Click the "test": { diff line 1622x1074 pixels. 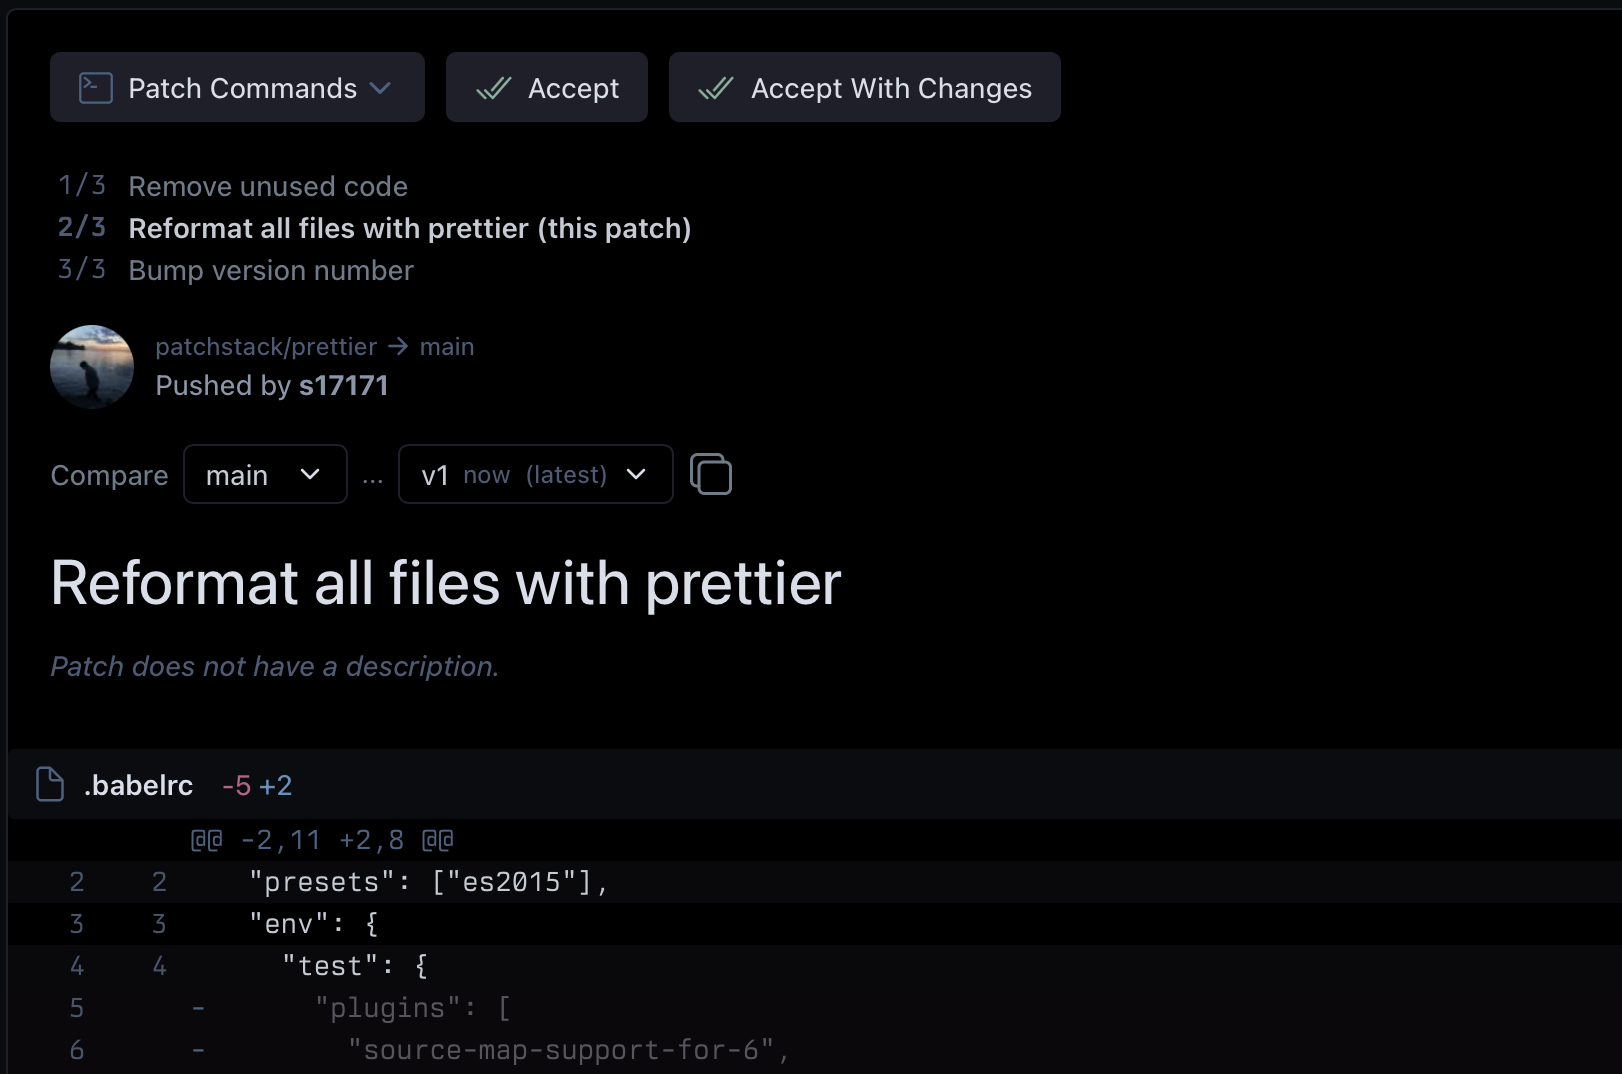(815, 966)
